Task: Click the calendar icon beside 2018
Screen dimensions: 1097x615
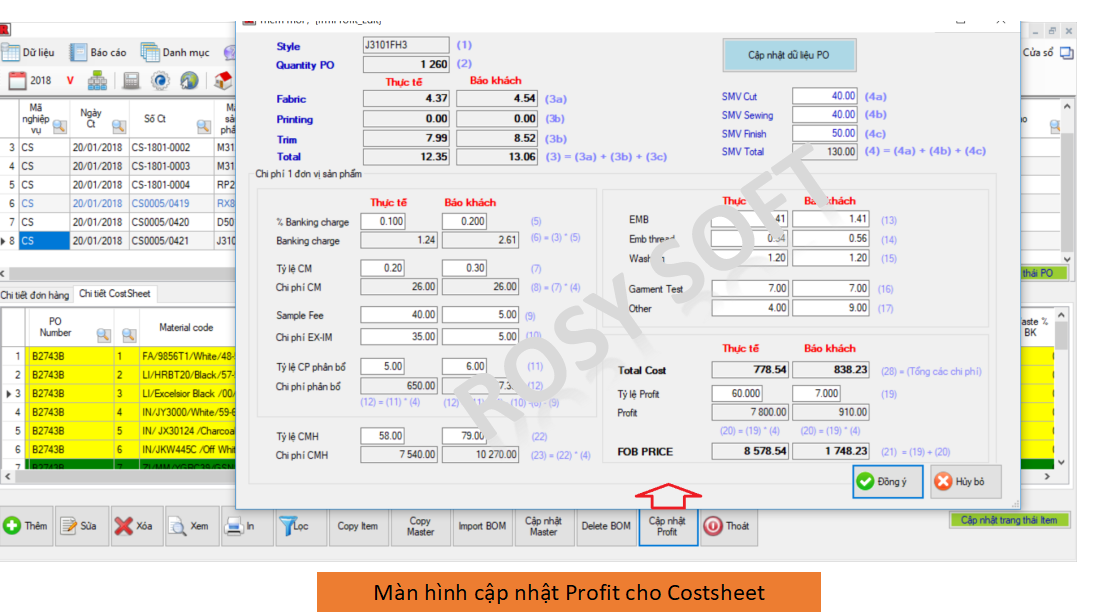Action: coord(16,81)
